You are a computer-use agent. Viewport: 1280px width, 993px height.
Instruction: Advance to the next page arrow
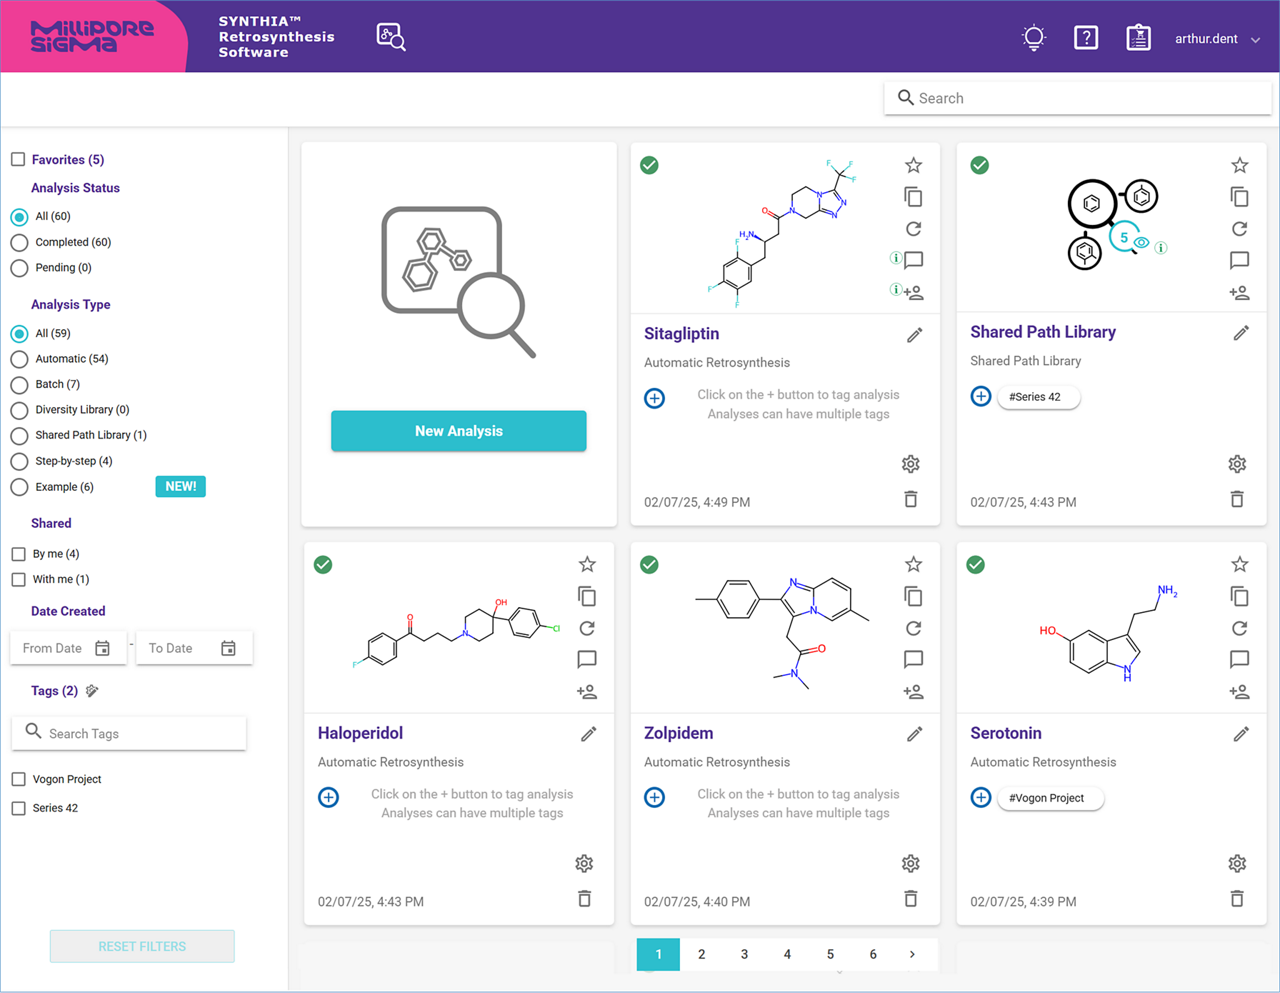[x=912, y=954]
